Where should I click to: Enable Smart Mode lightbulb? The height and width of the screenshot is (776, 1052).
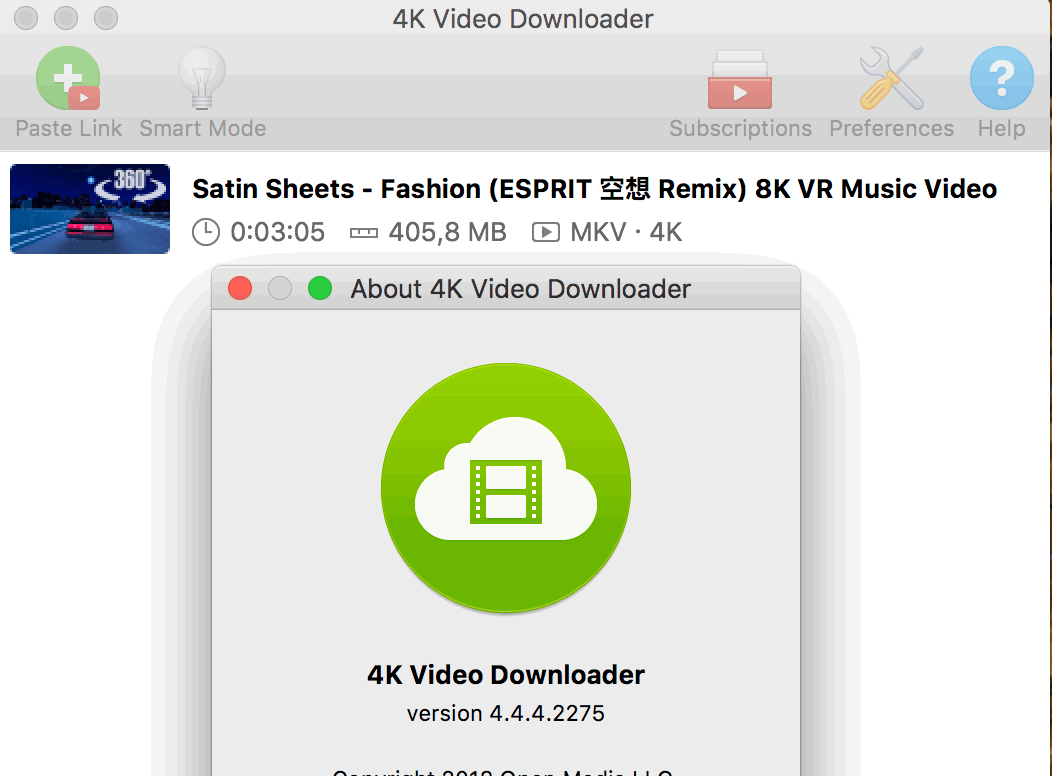202,78
